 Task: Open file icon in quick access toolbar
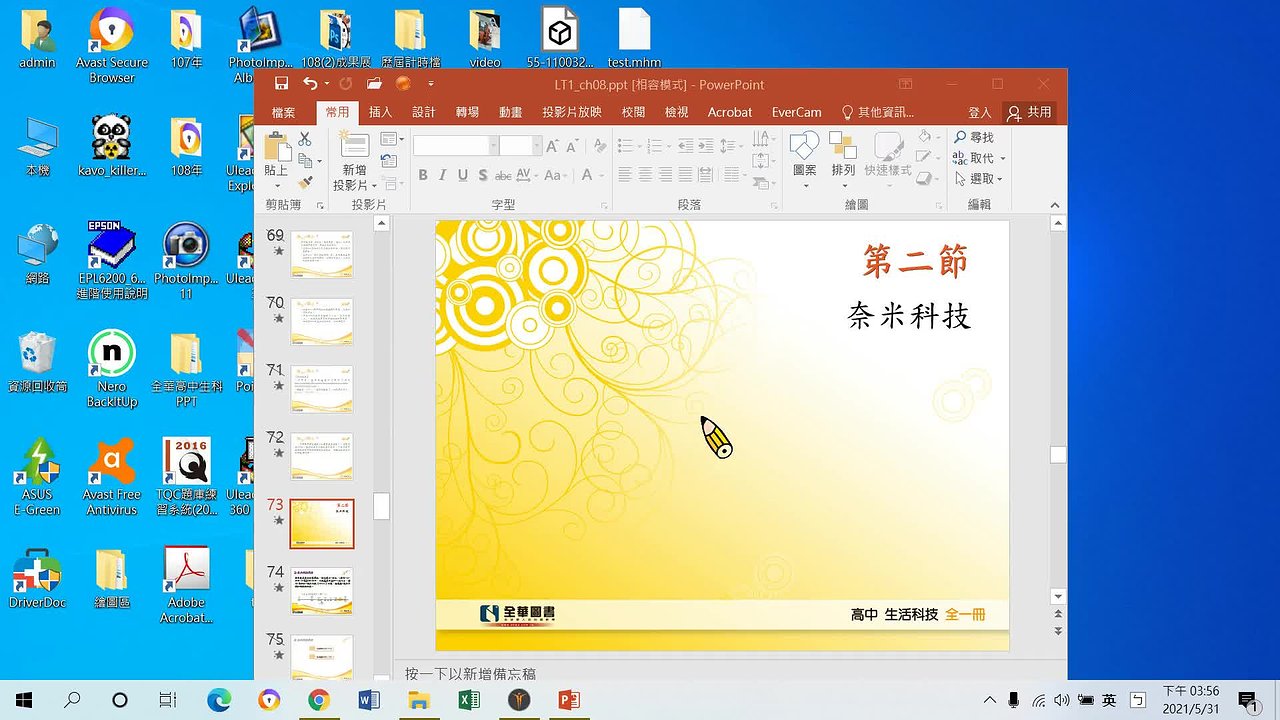pyautogui.click(x=374, y=84)
